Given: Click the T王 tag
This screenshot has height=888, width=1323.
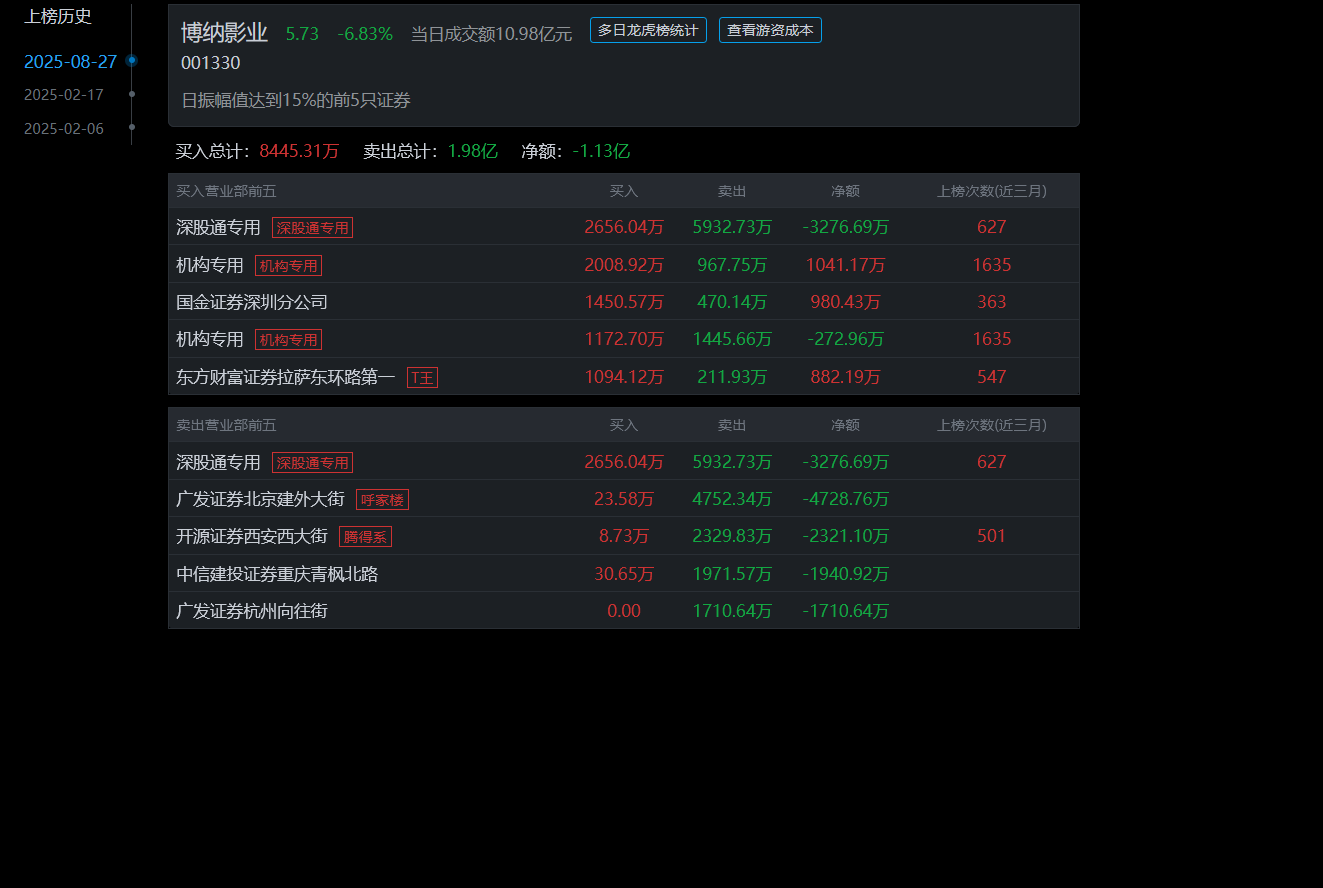Looking at the screenshot, I should pyautogui.click(x=422, y=378).
